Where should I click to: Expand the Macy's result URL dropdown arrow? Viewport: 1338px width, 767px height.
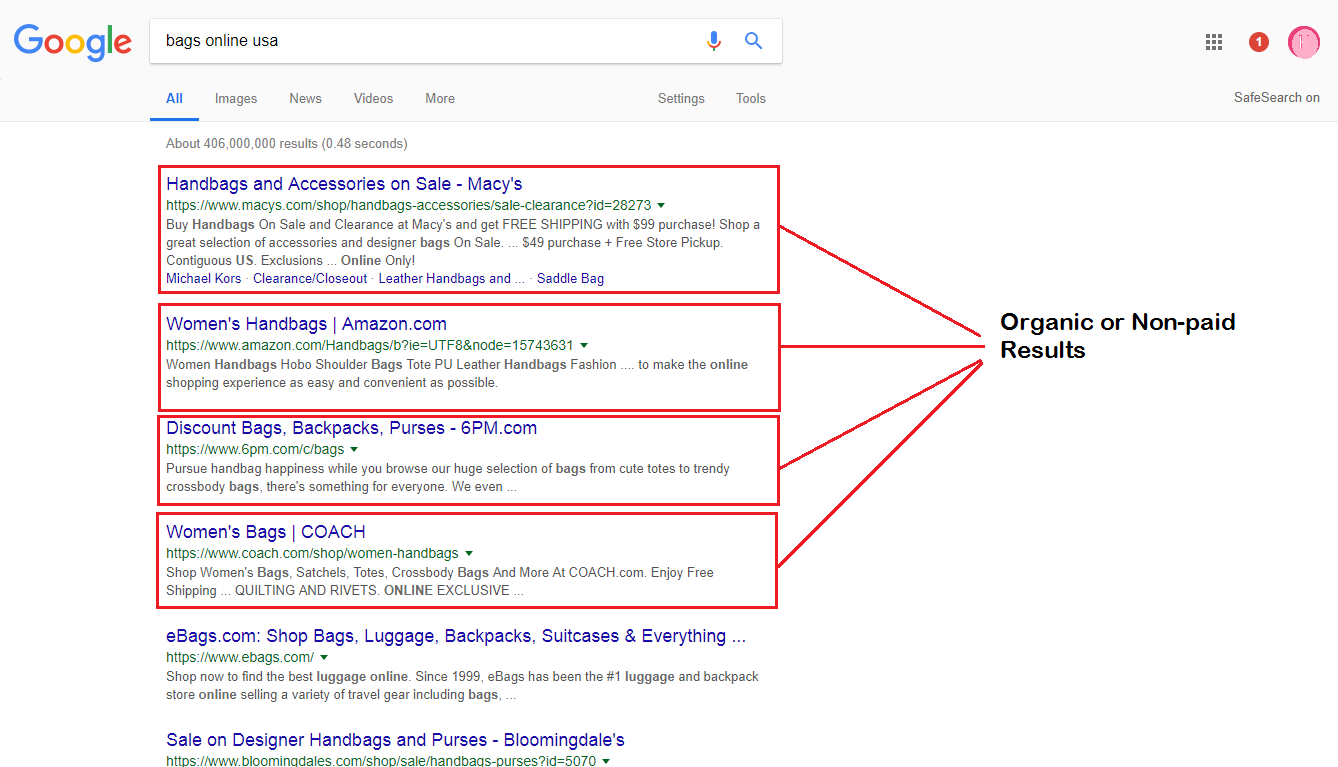[x=660, y=204]
